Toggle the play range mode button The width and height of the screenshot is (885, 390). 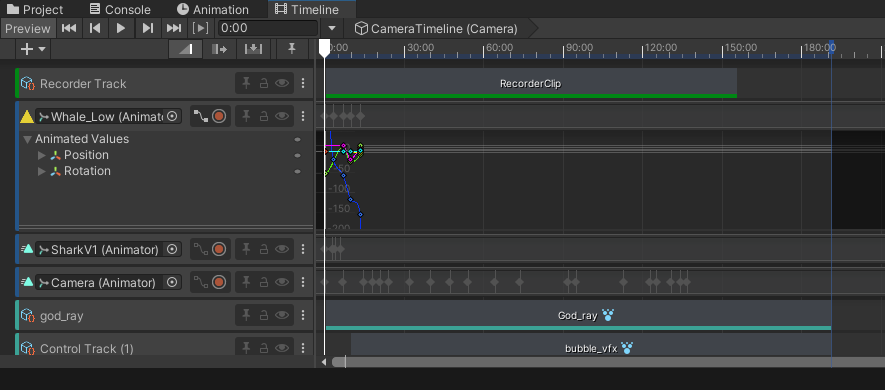tap(200, 28)
